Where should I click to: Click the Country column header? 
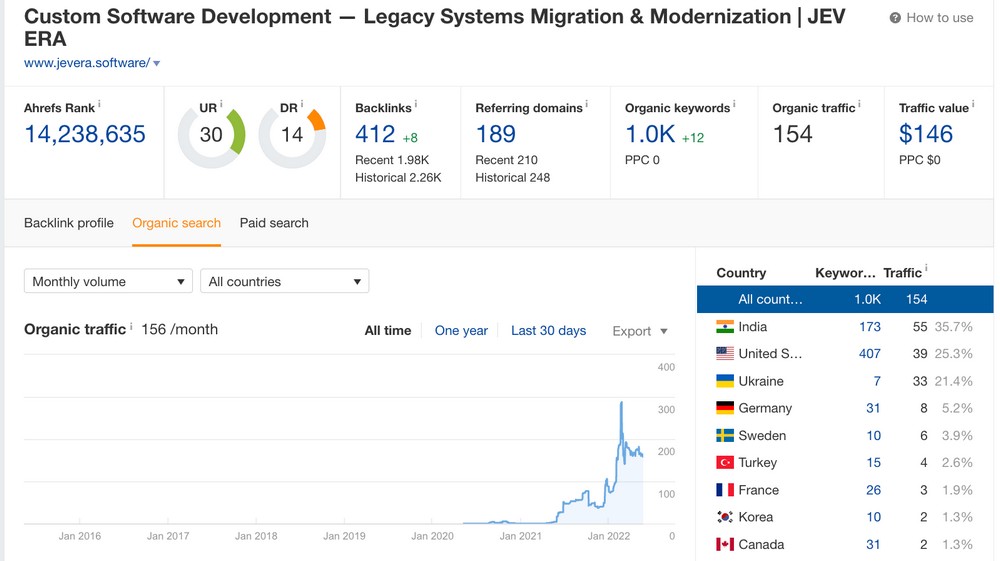click(x=741, y=273)
